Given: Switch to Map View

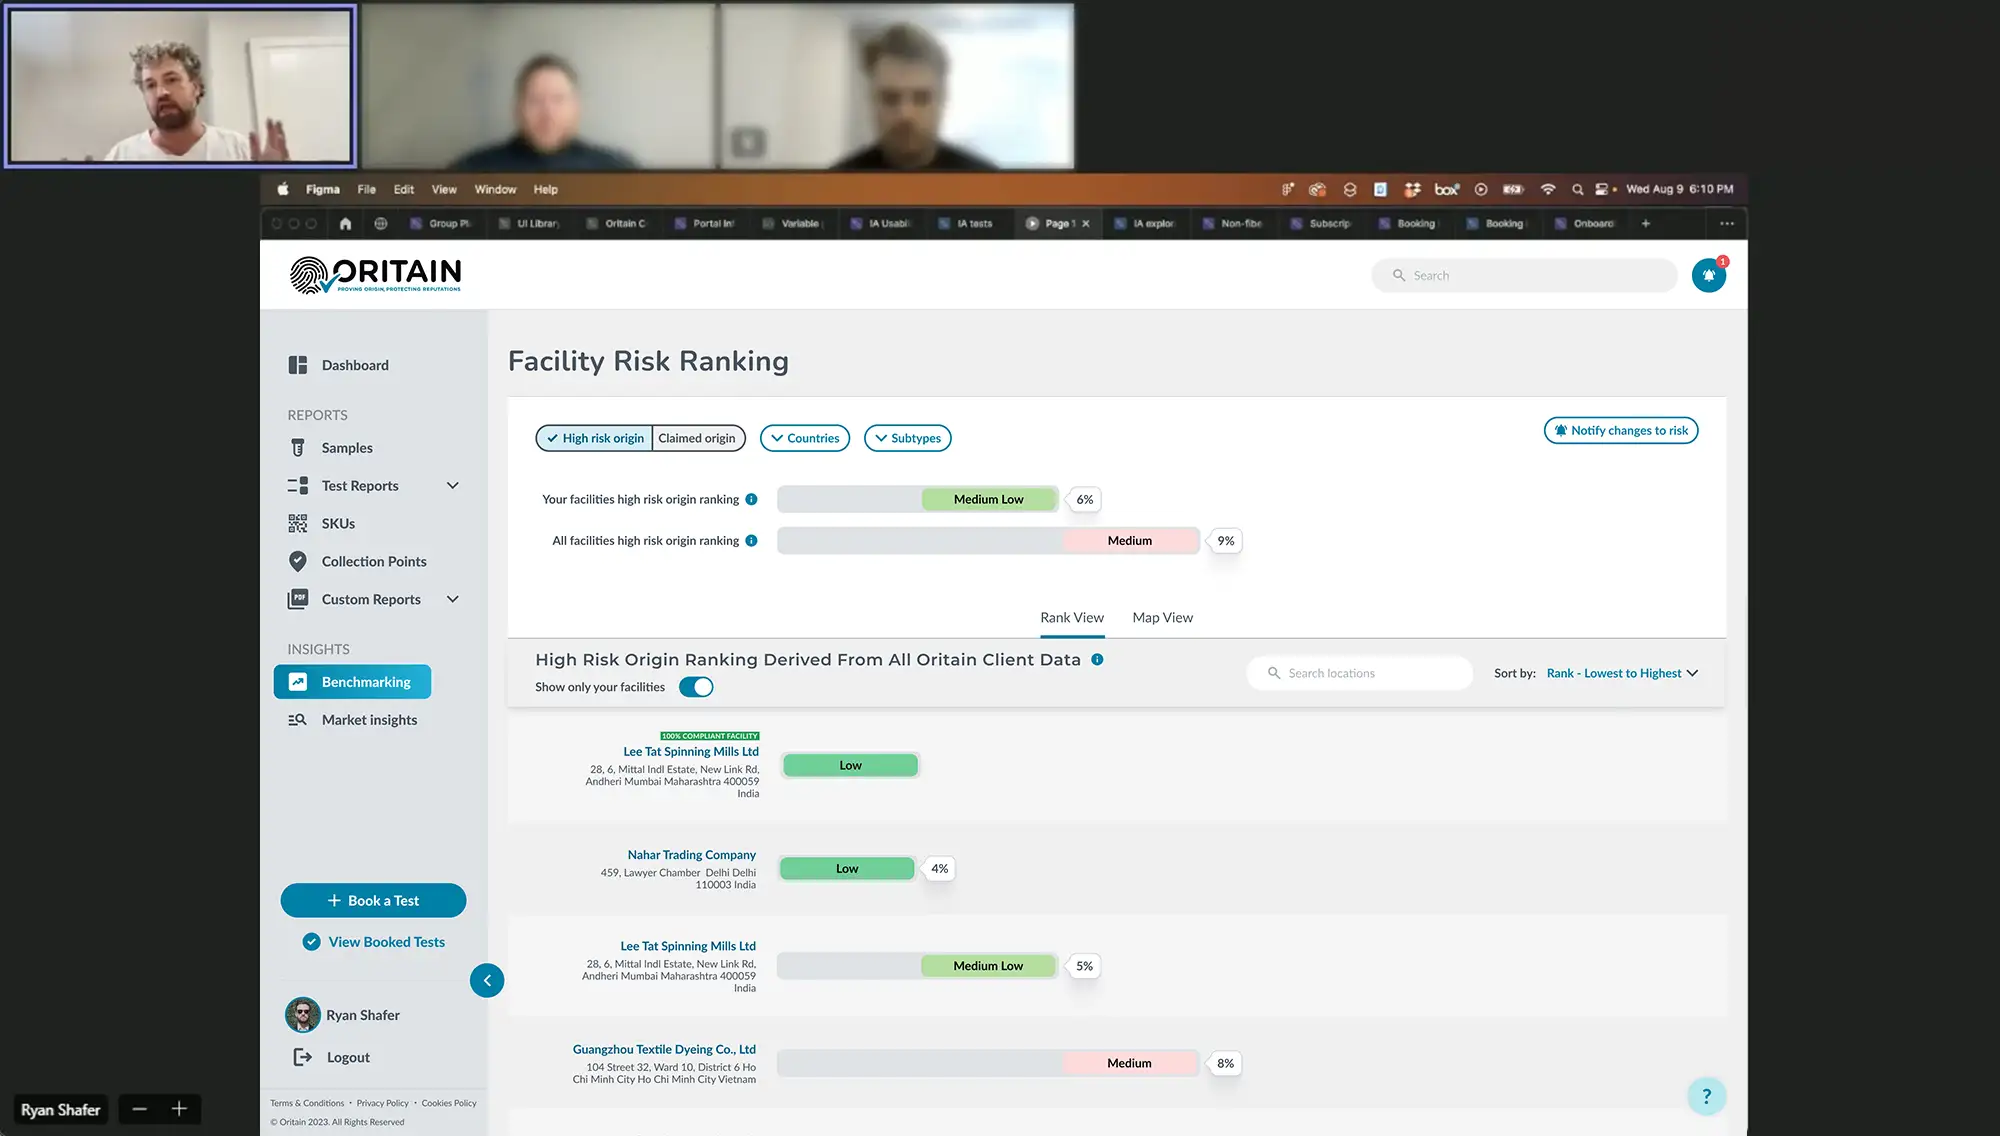Looking at the screenshot, I should [1162, 617].
